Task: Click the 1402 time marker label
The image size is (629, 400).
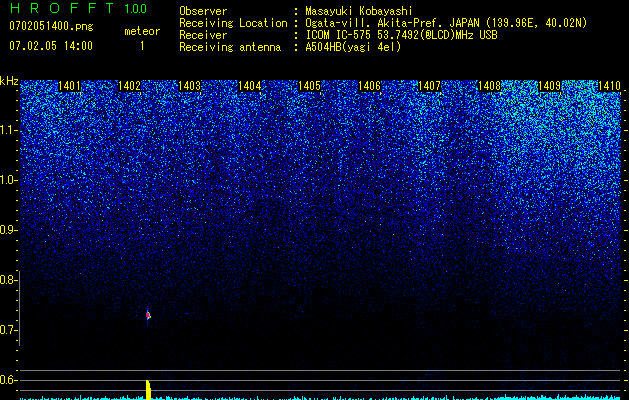Action: coord(129,86)
